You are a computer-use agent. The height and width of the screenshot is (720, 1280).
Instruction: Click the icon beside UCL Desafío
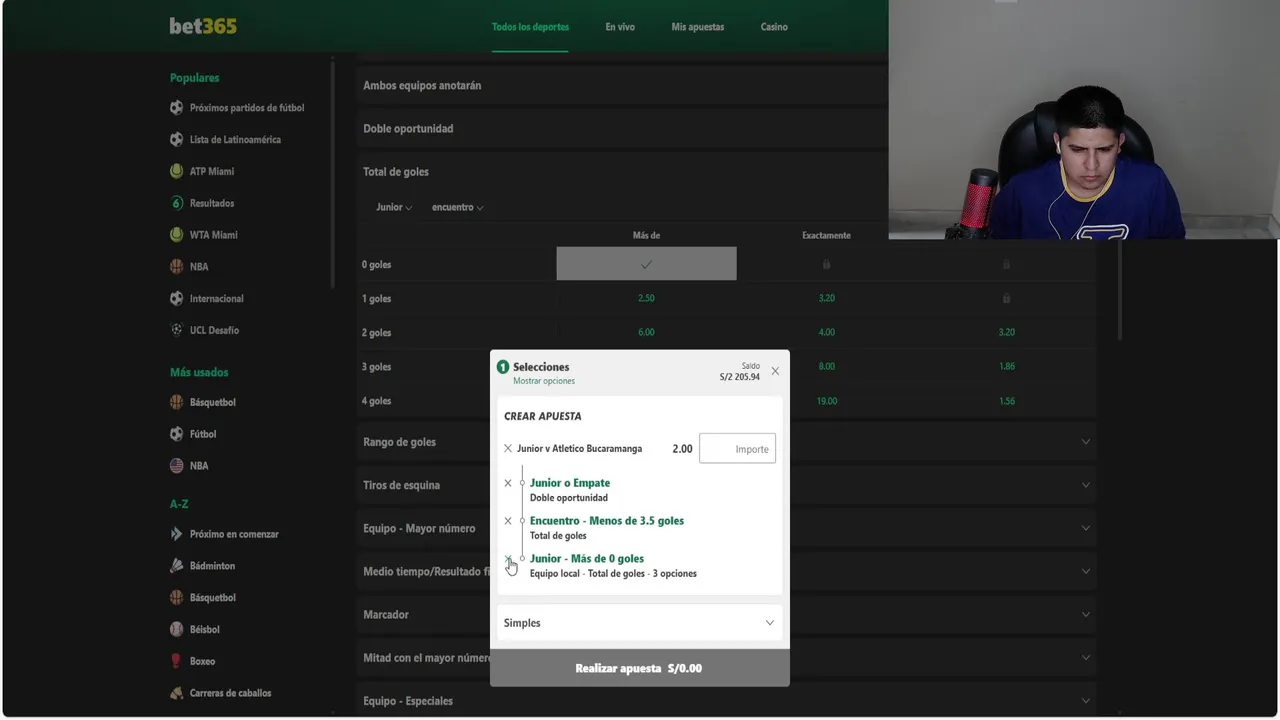177,330
